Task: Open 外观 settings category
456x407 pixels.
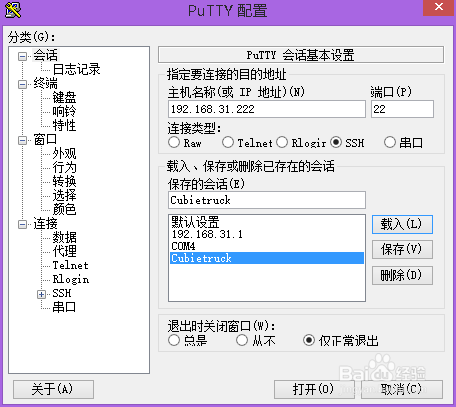Action: pyautogui.click(x=64, y=154)
